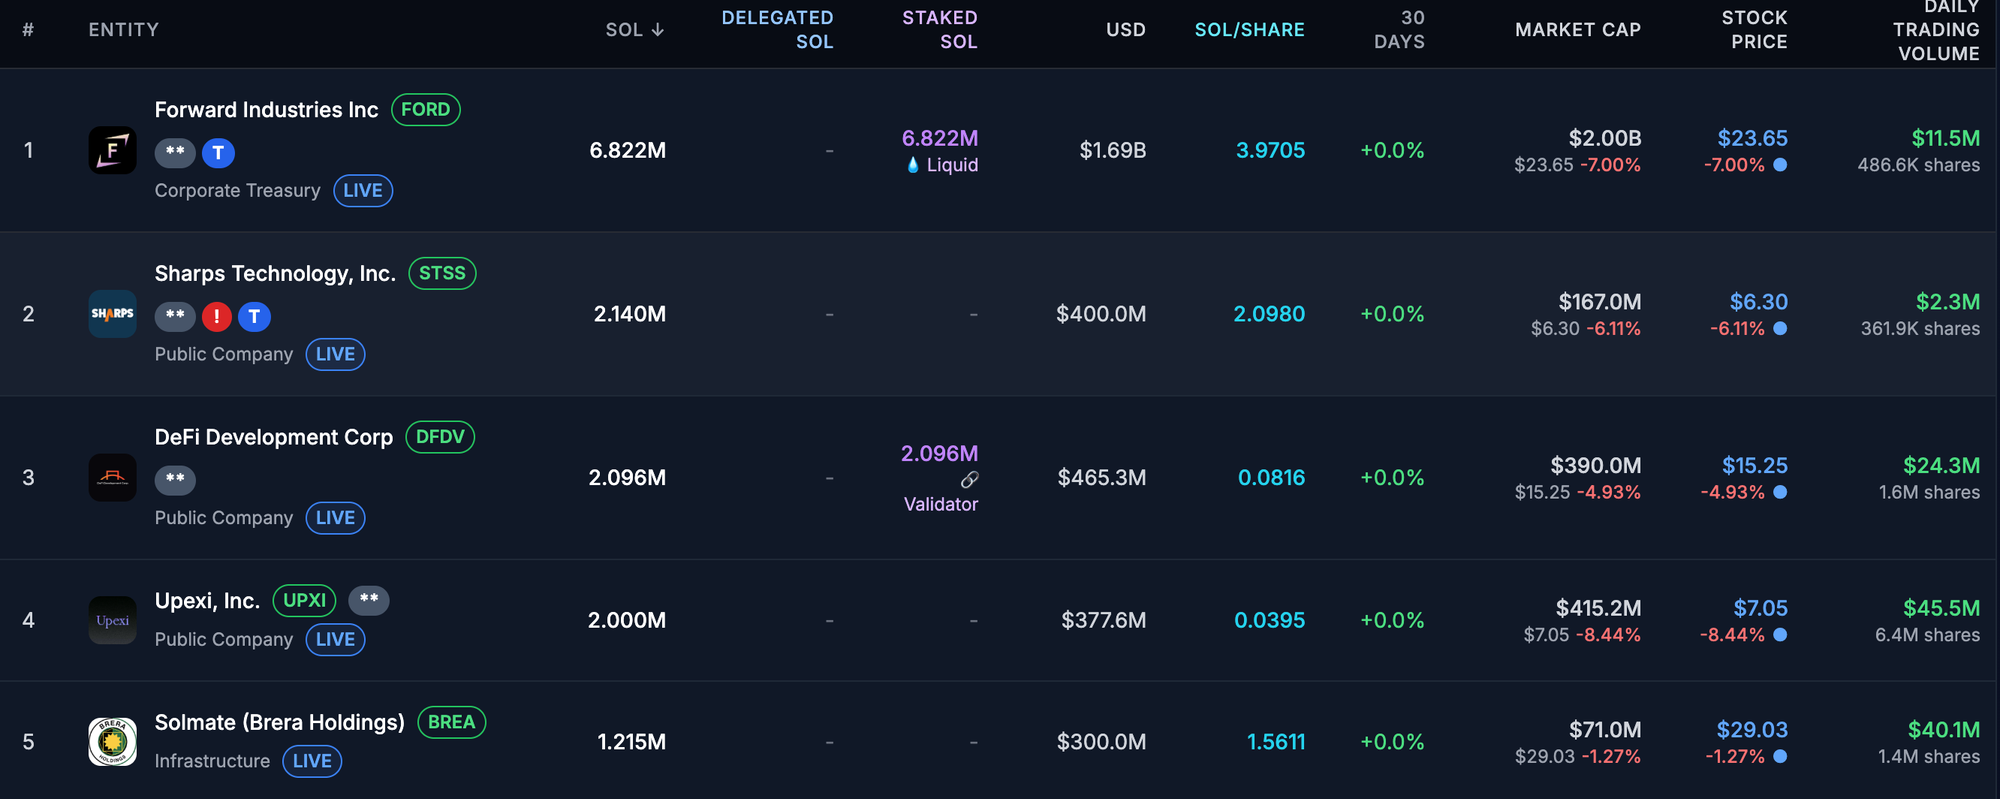The width and height of the screenshot is (2000, 799).
Task: Open the FORD ticker tag
Action: tap(425, 110)
